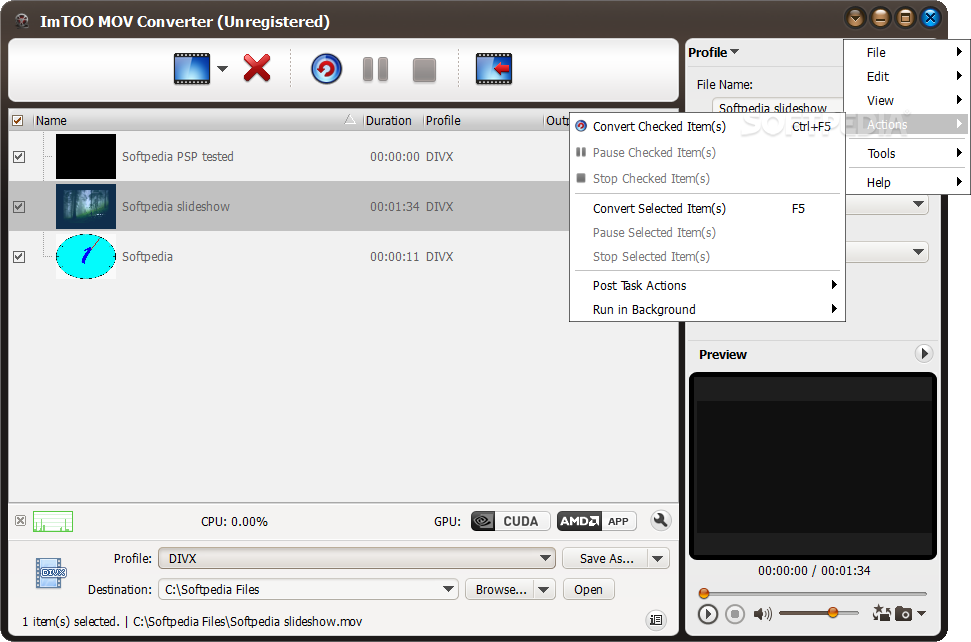
Task: Open the Add File dropdown arrow
Action: point(222,69)
